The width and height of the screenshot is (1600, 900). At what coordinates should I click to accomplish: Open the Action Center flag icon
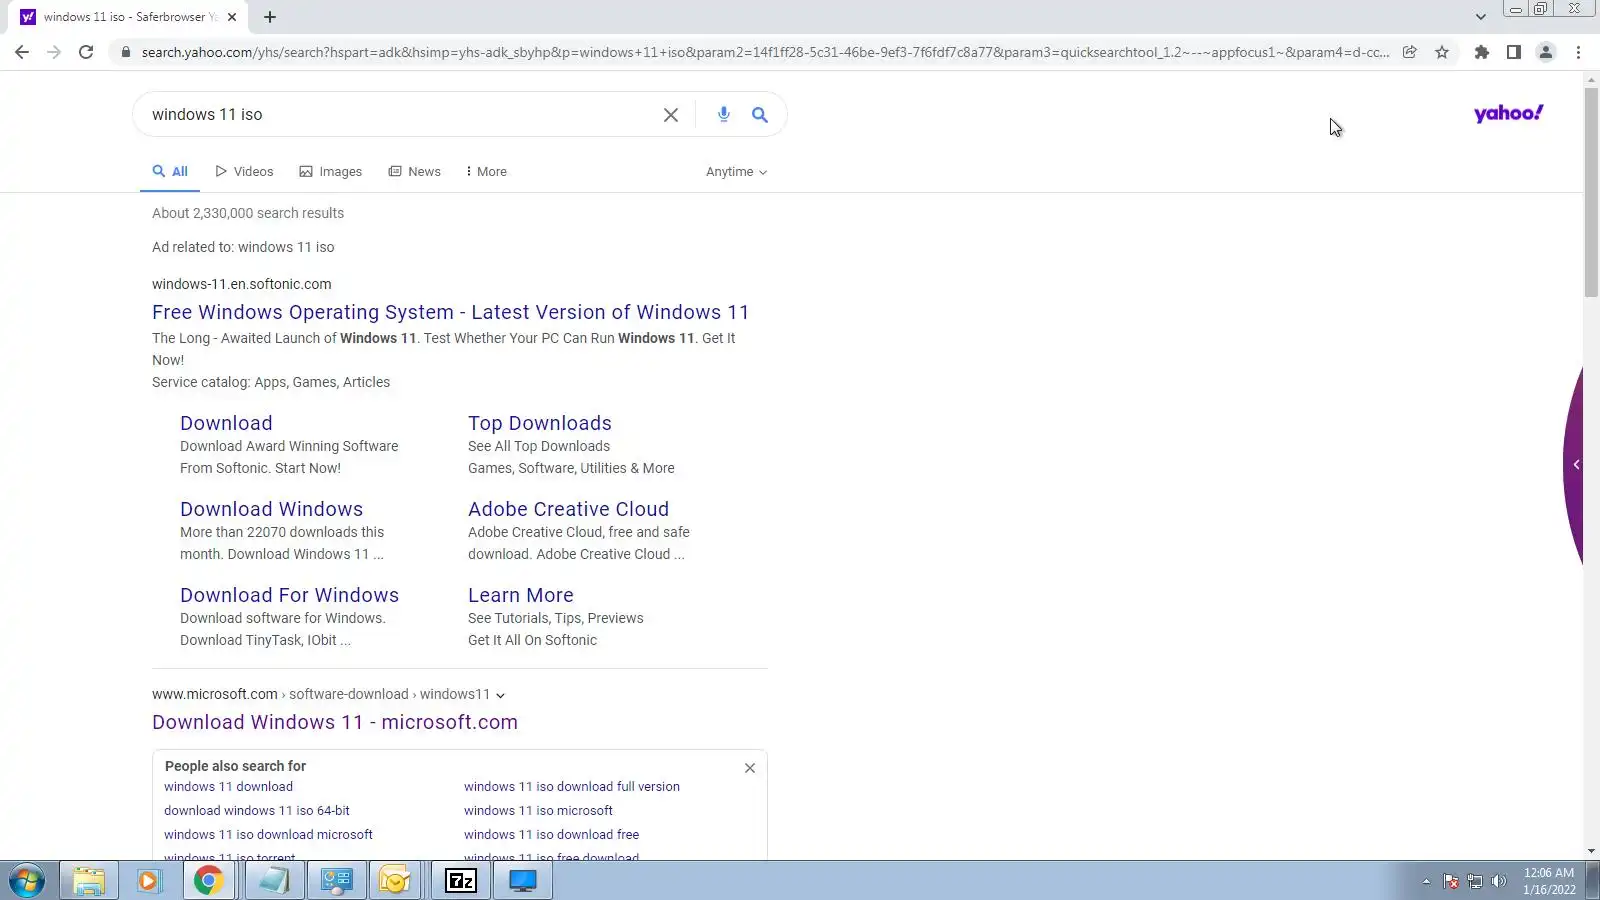pos(1451,881)
